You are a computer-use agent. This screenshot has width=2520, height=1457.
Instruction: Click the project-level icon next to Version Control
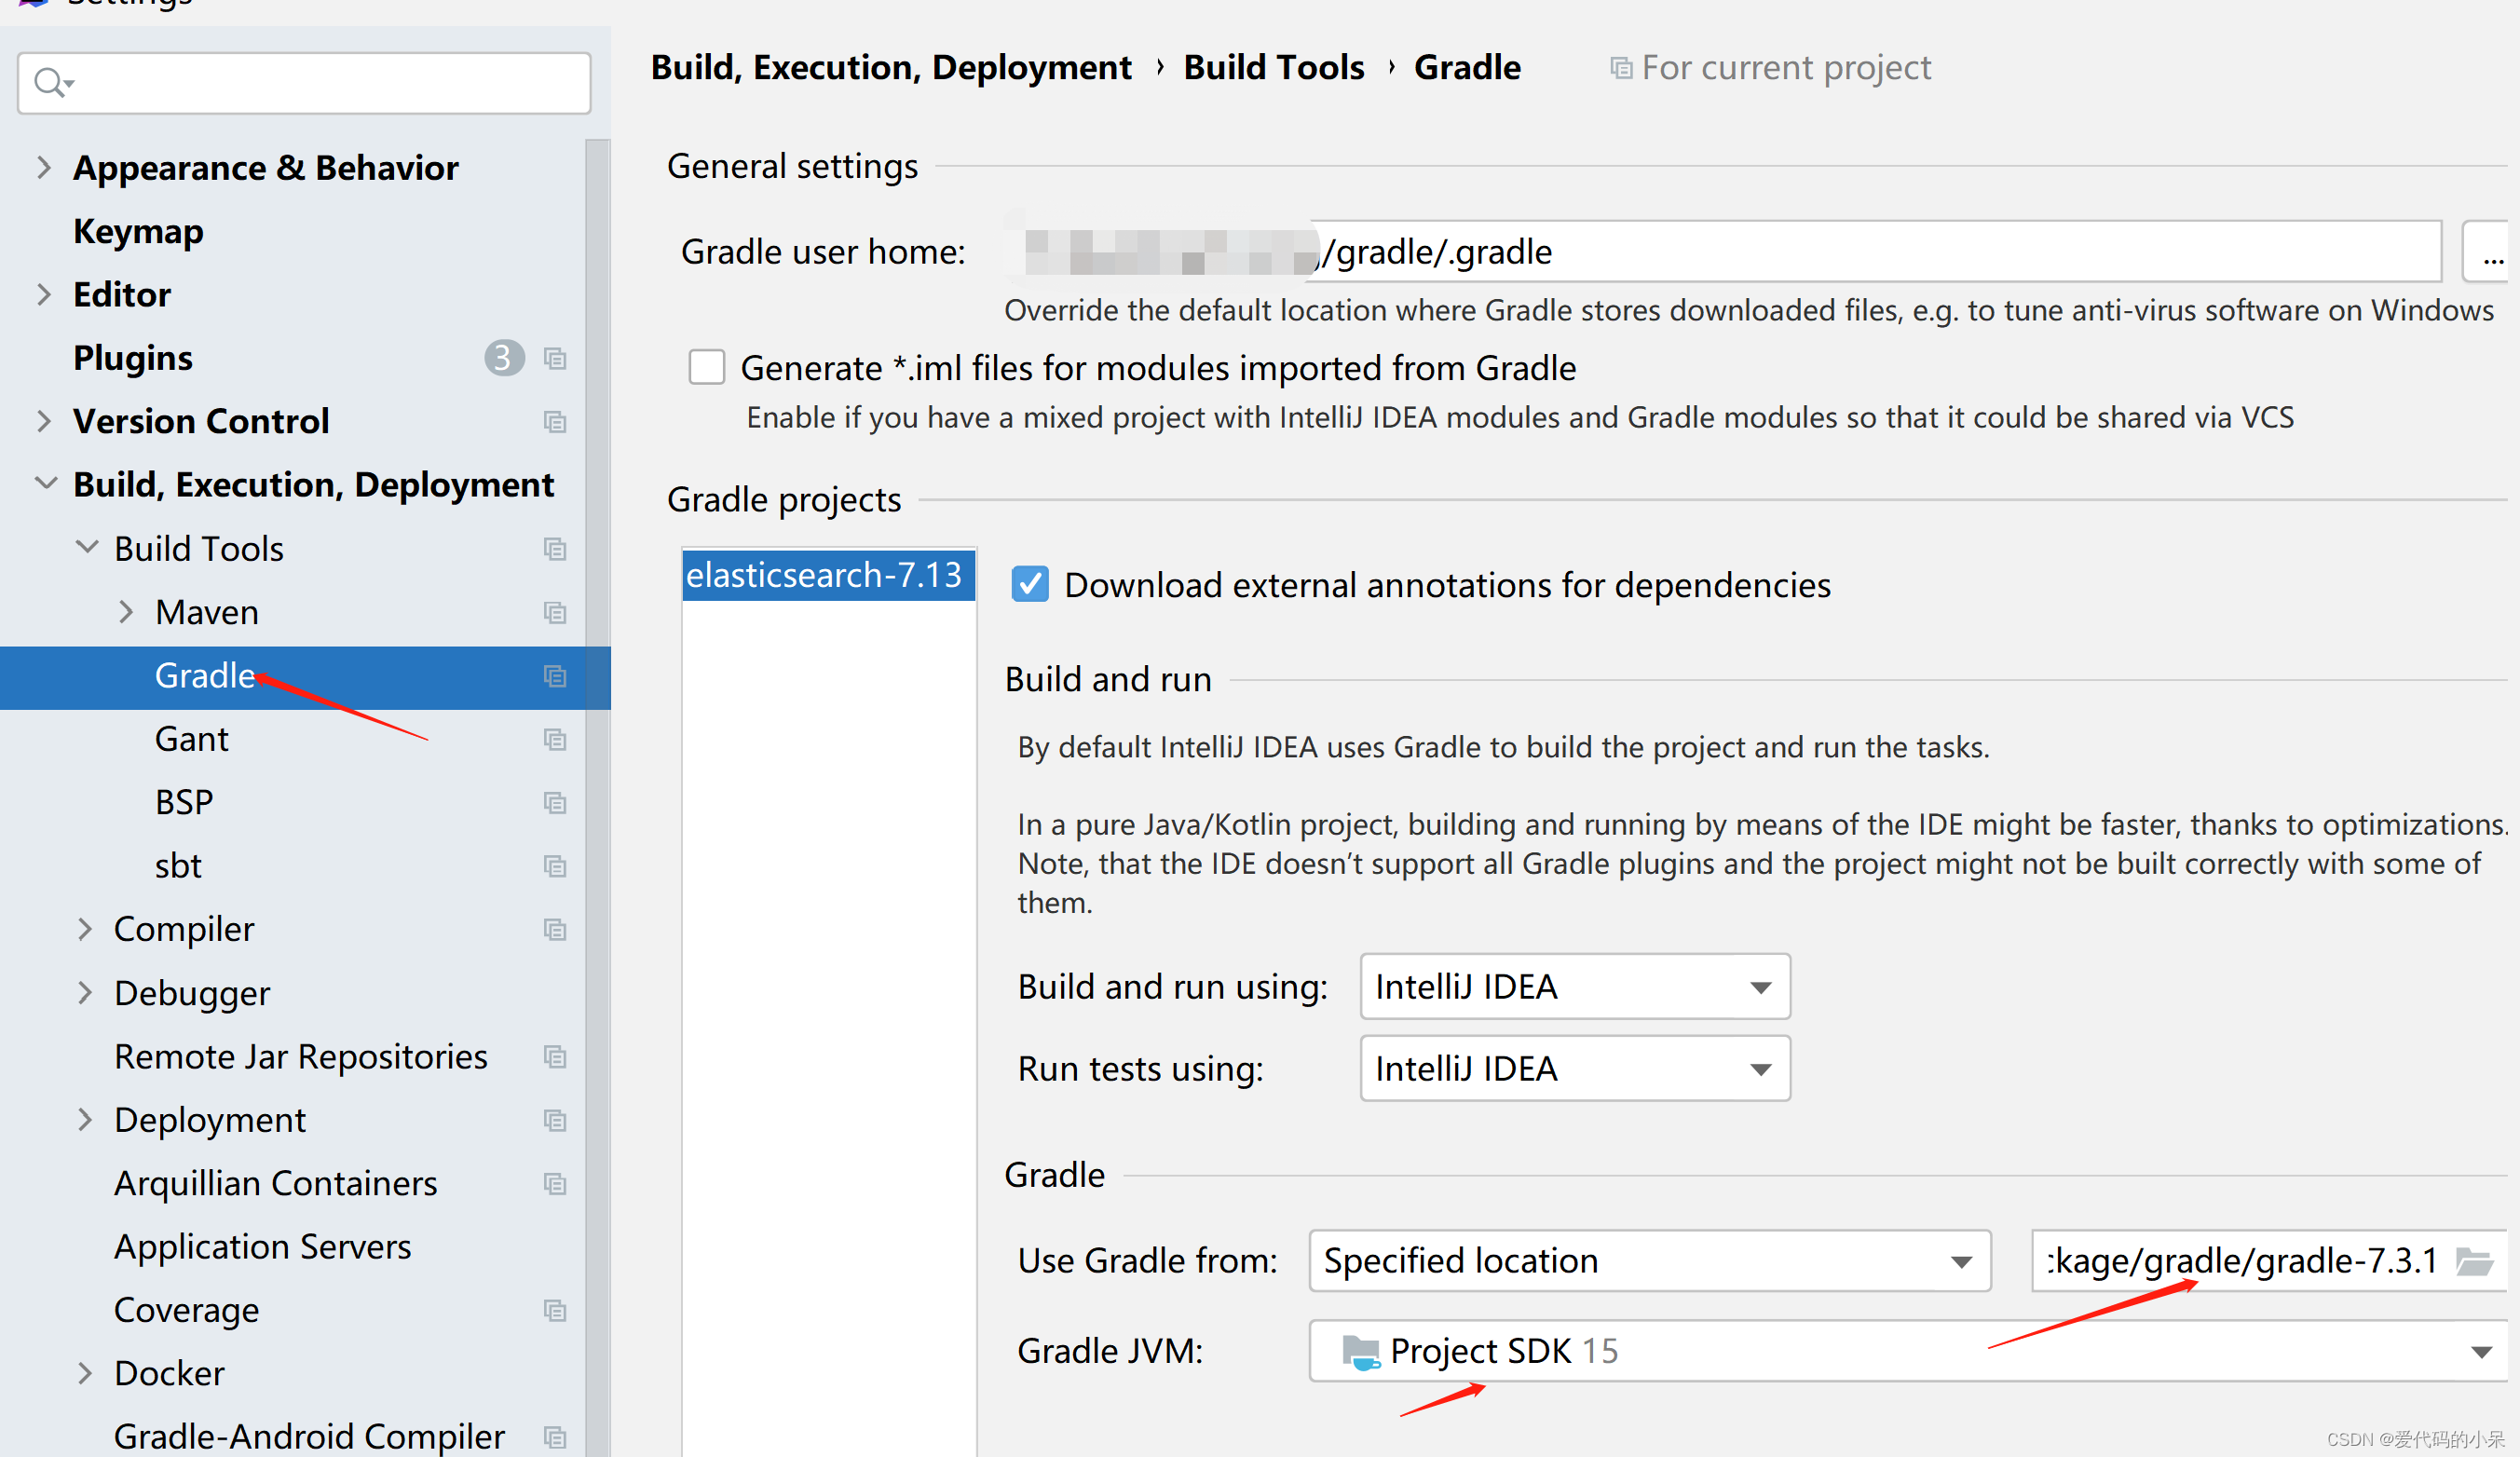point(555,422)
